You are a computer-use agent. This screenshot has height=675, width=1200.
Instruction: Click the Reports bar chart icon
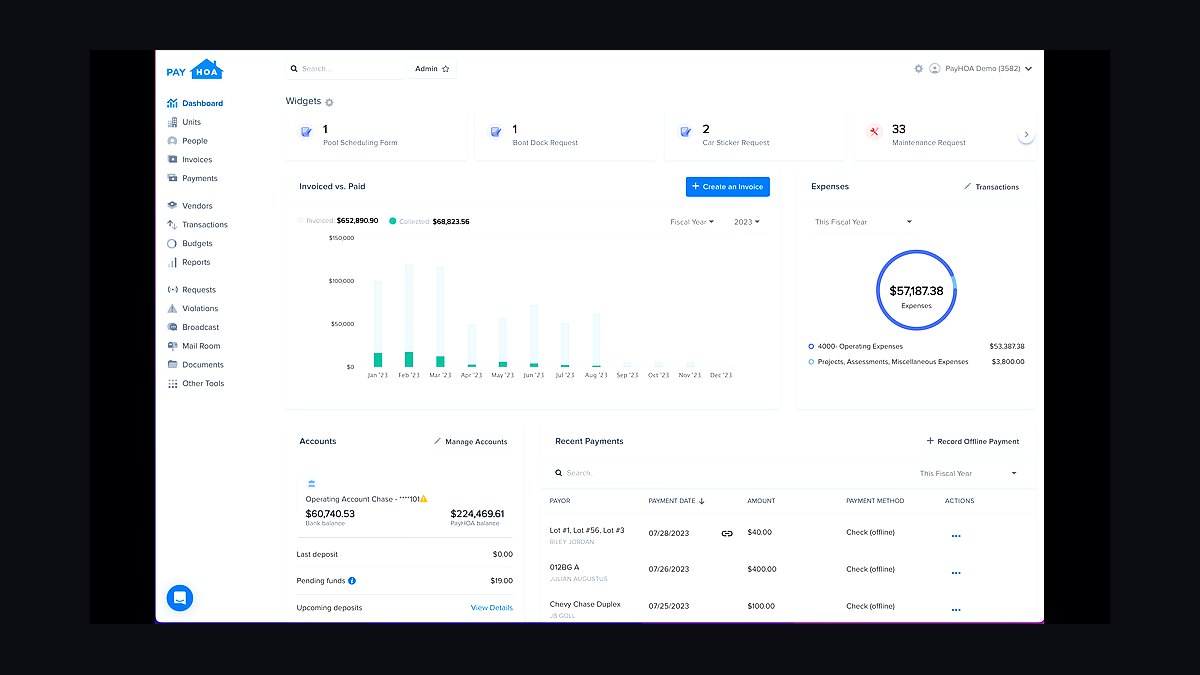point(172,262)
